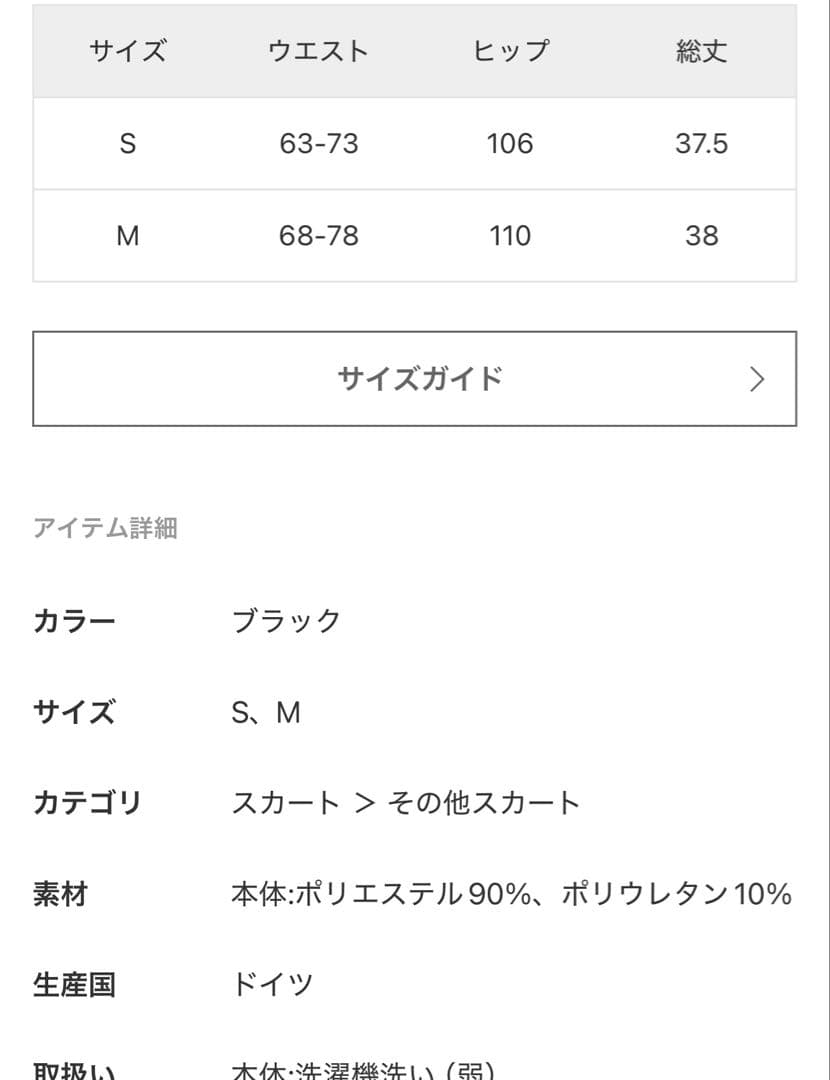Click the S、M size value text
The width and height of the screenshot is (830, 1080).
[265, 713]
